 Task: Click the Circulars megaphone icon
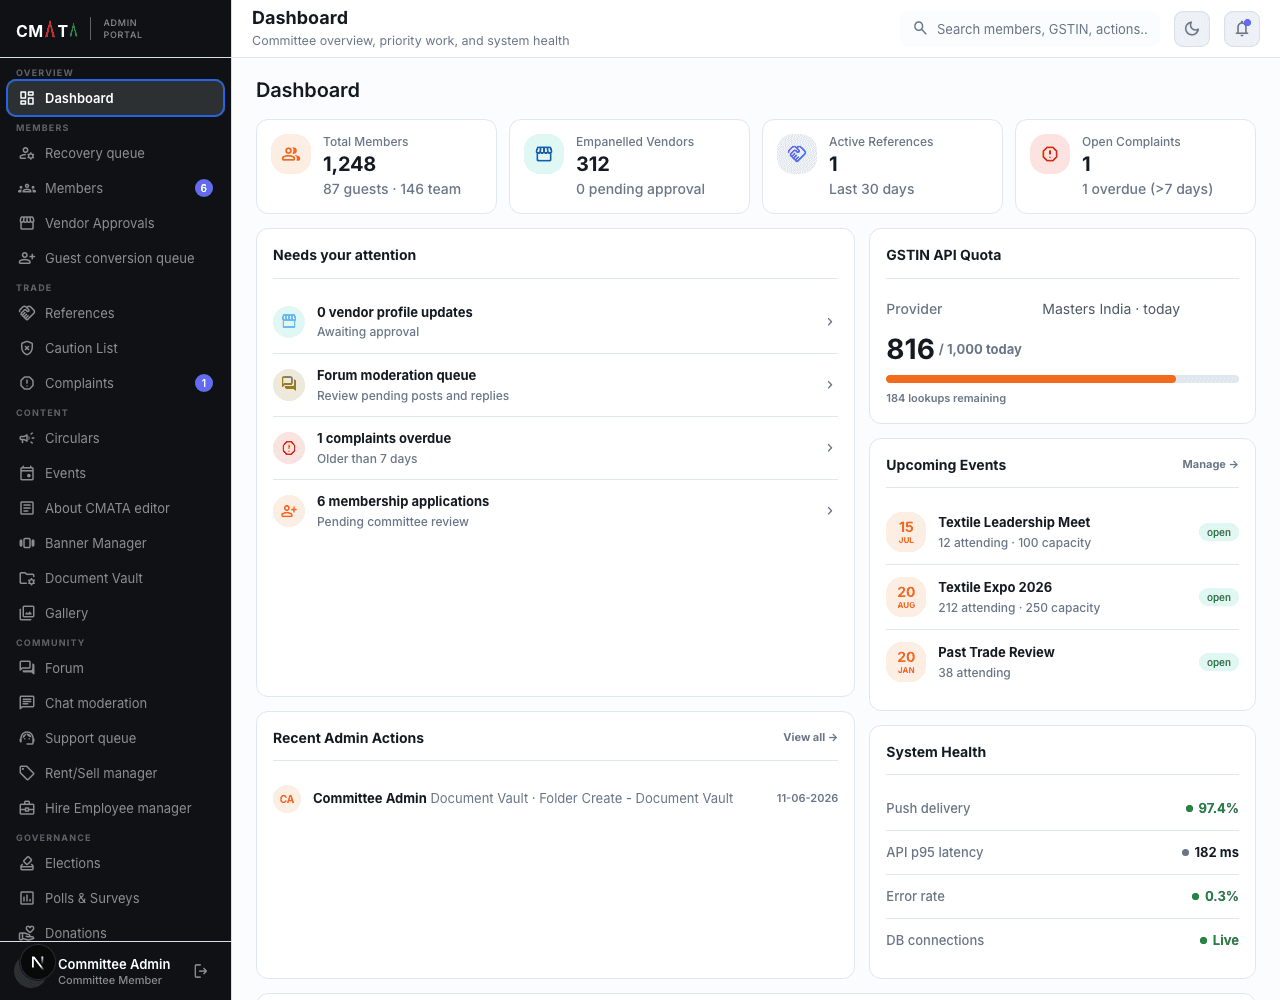click(27, 438)
